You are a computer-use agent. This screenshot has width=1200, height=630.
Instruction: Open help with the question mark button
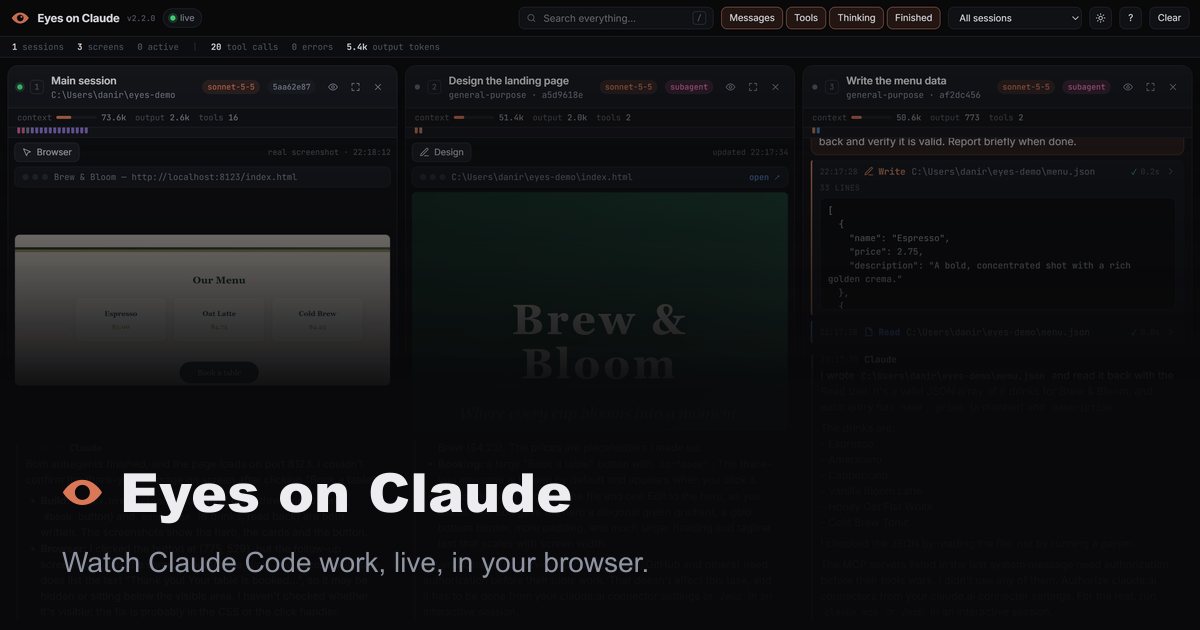(x=1131, y=18)
